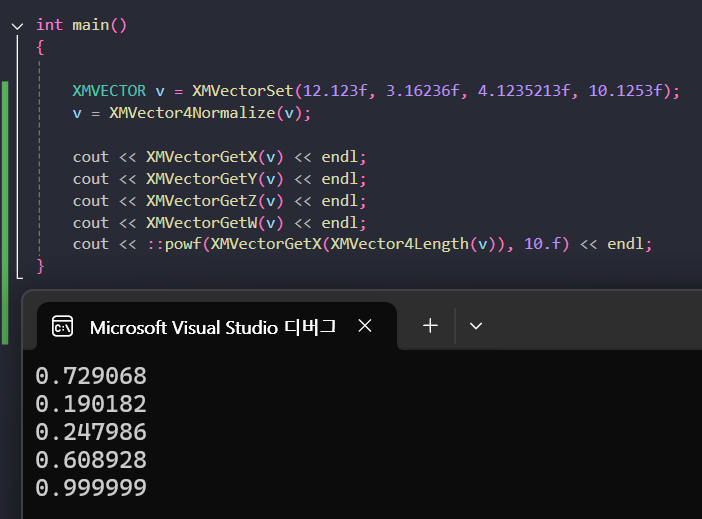Click console output 0.999999
Screen dimensions: 702x519
point(91,488)
